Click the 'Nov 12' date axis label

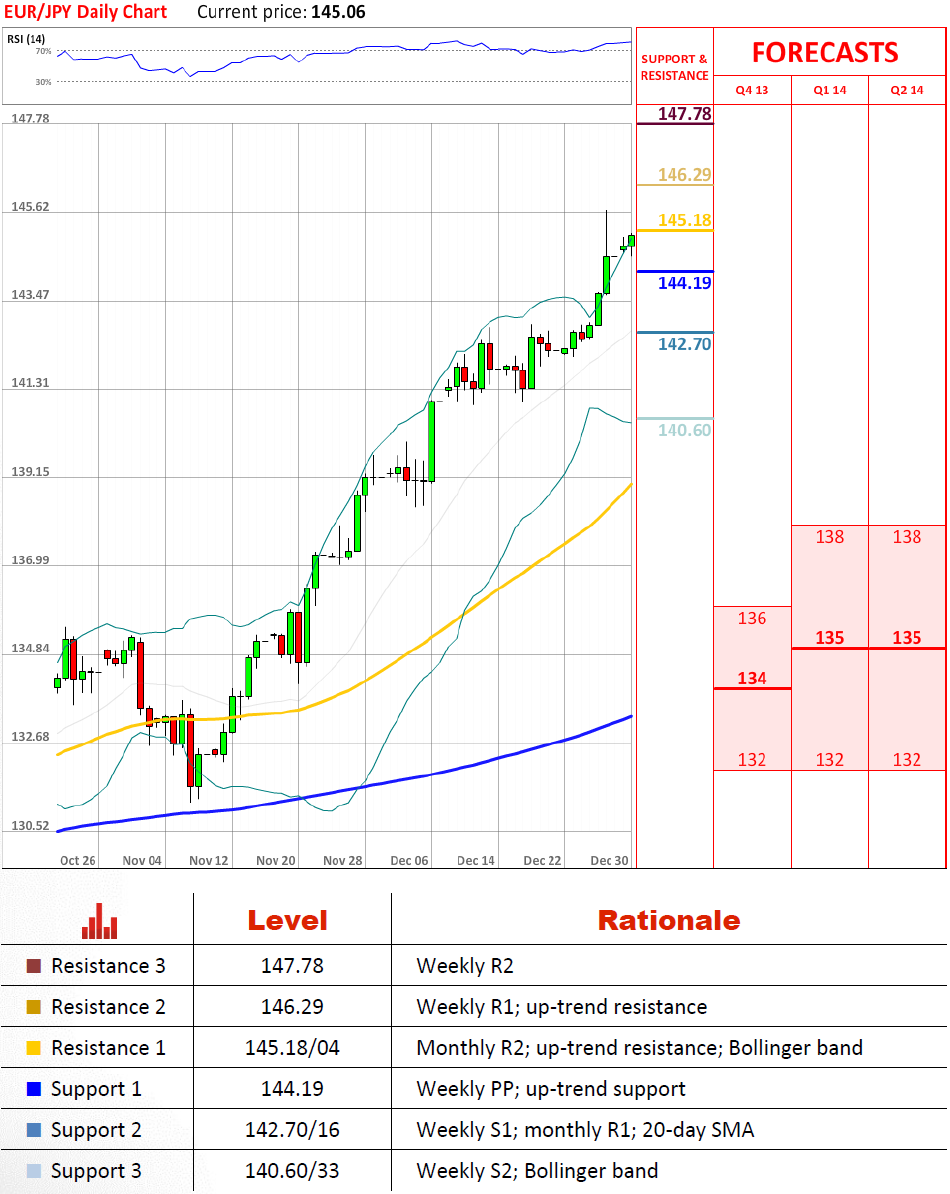[209, 860]
